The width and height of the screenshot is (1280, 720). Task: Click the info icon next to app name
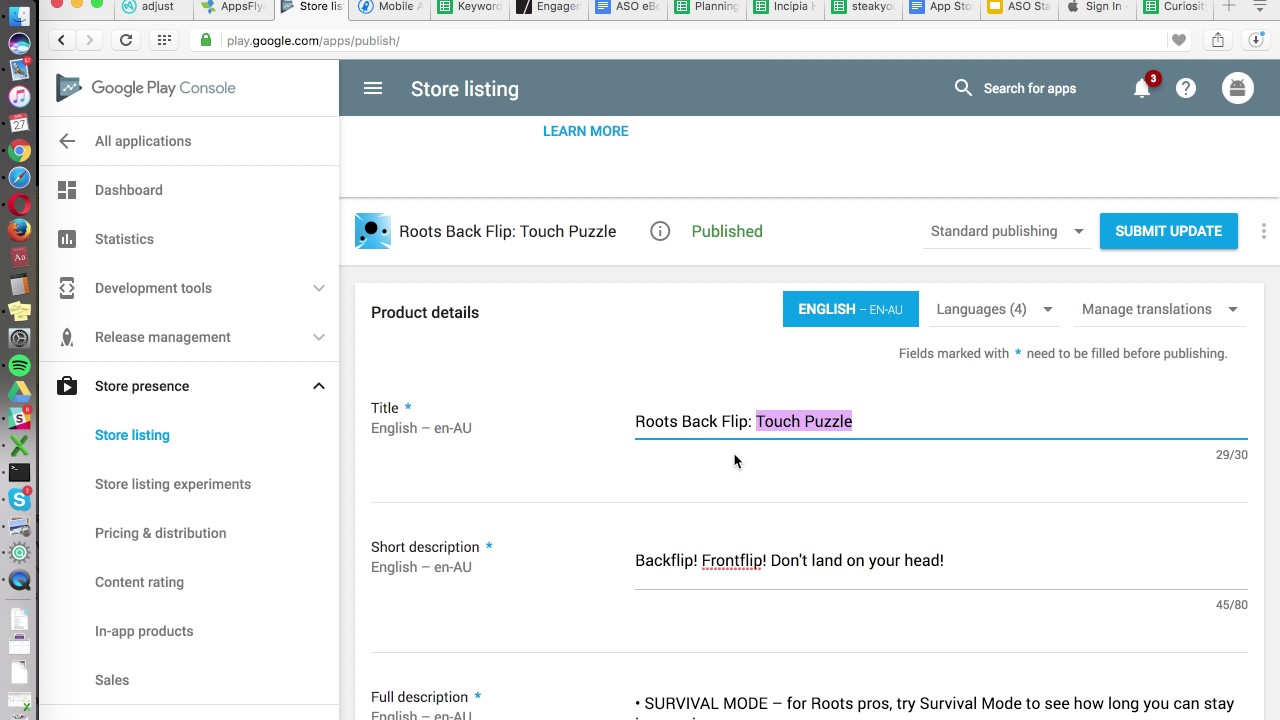coord(660,231)
